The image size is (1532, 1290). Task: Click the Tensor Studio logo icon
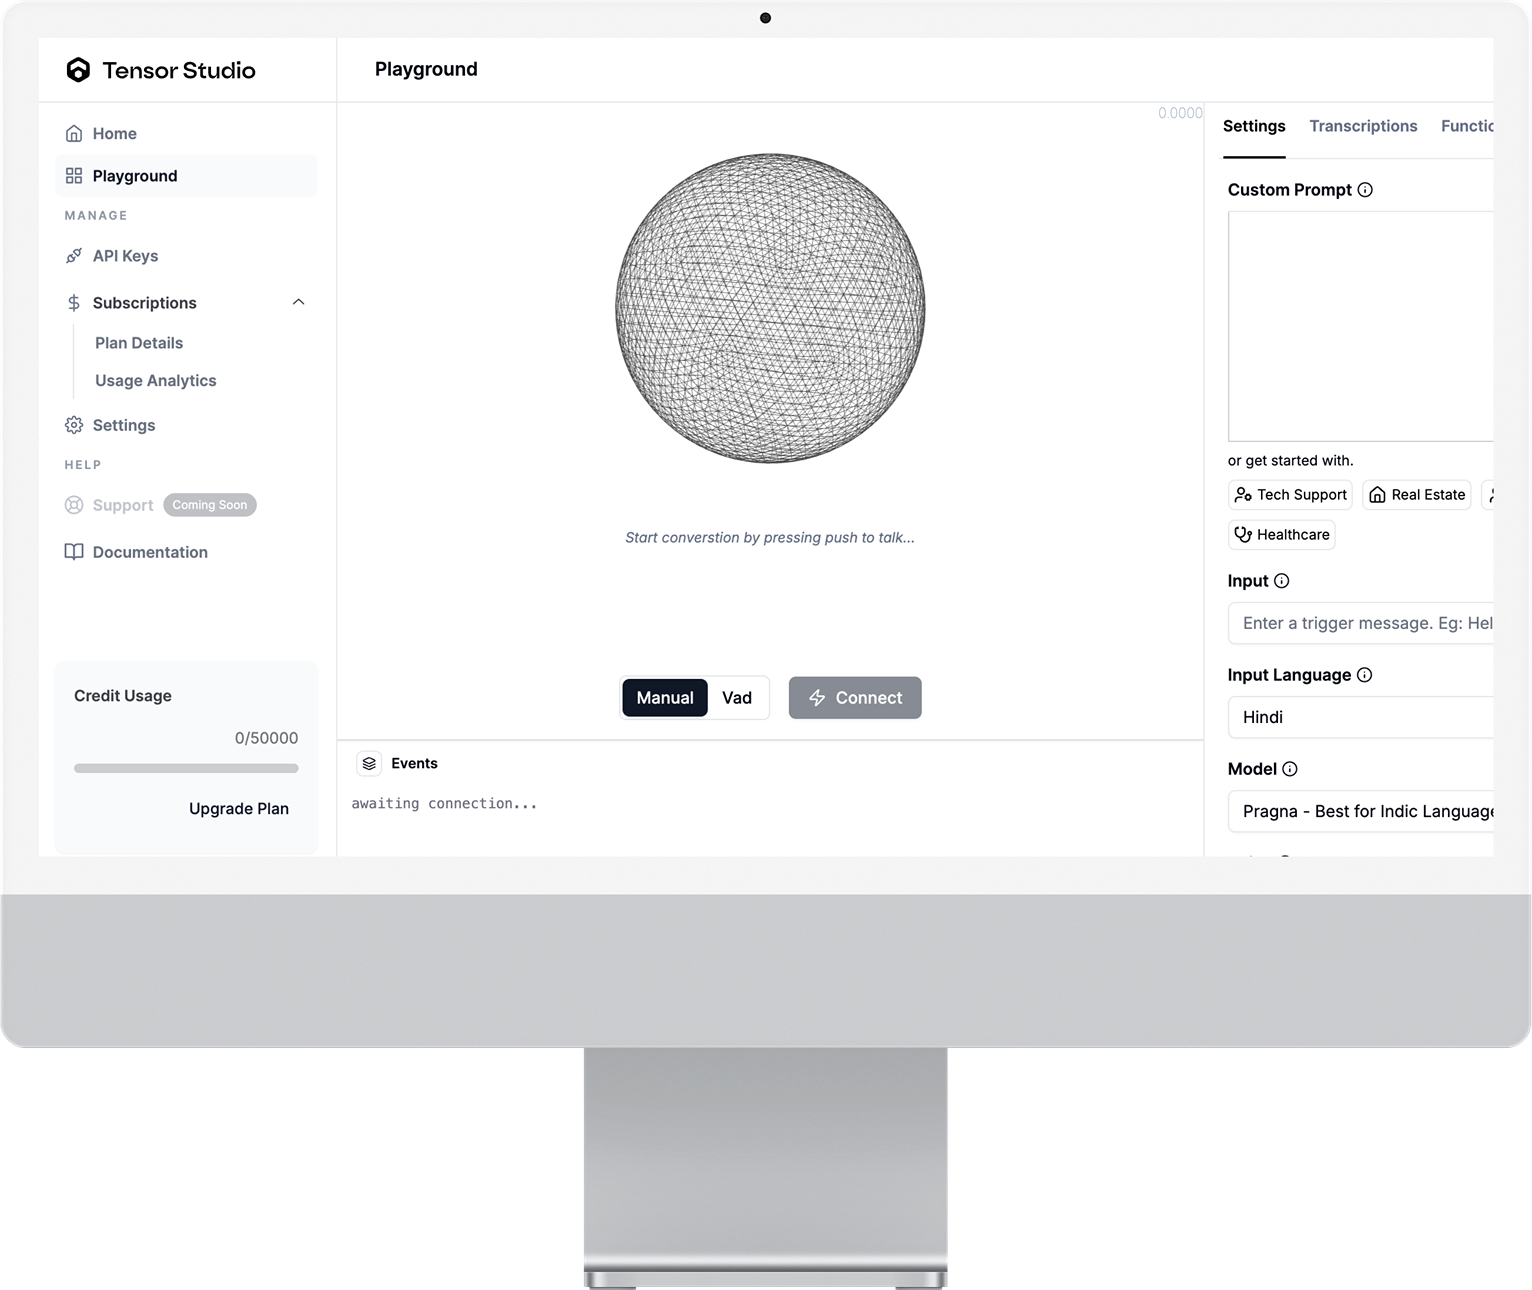point(78,70)
